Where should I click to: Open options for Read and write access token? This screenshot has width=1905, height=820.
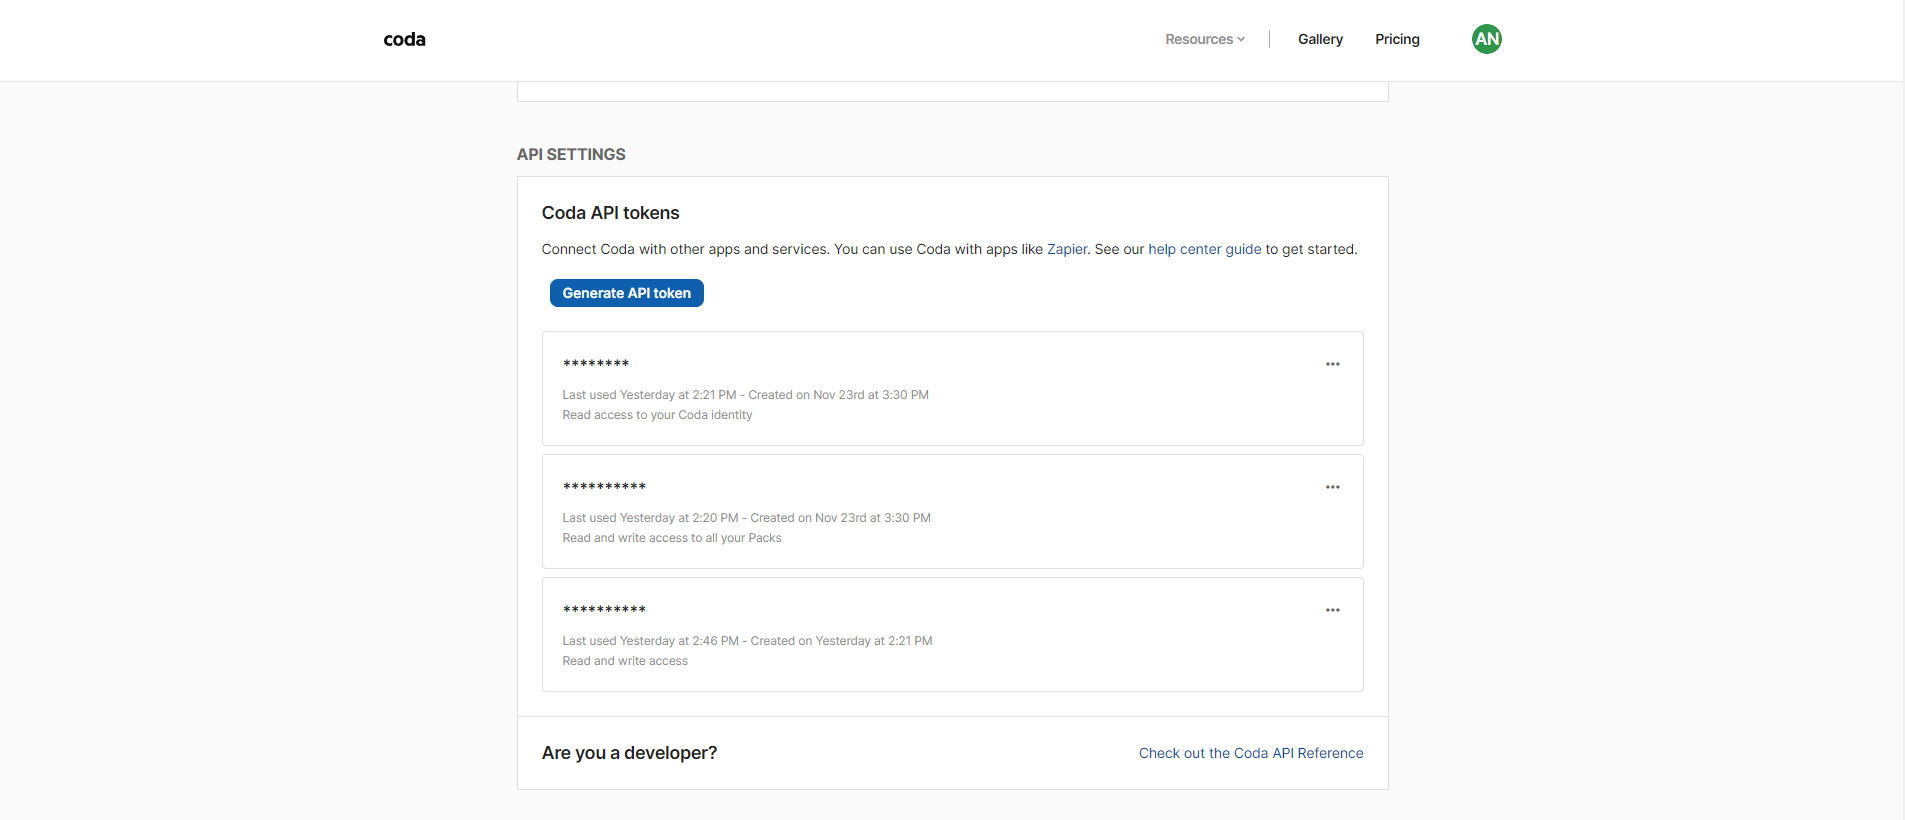click(1332, 610)
